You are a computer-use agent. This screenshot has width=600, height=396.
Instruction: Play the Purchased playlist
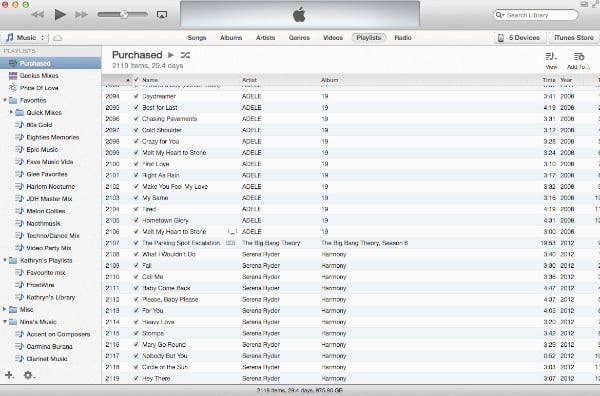[171, 55]
